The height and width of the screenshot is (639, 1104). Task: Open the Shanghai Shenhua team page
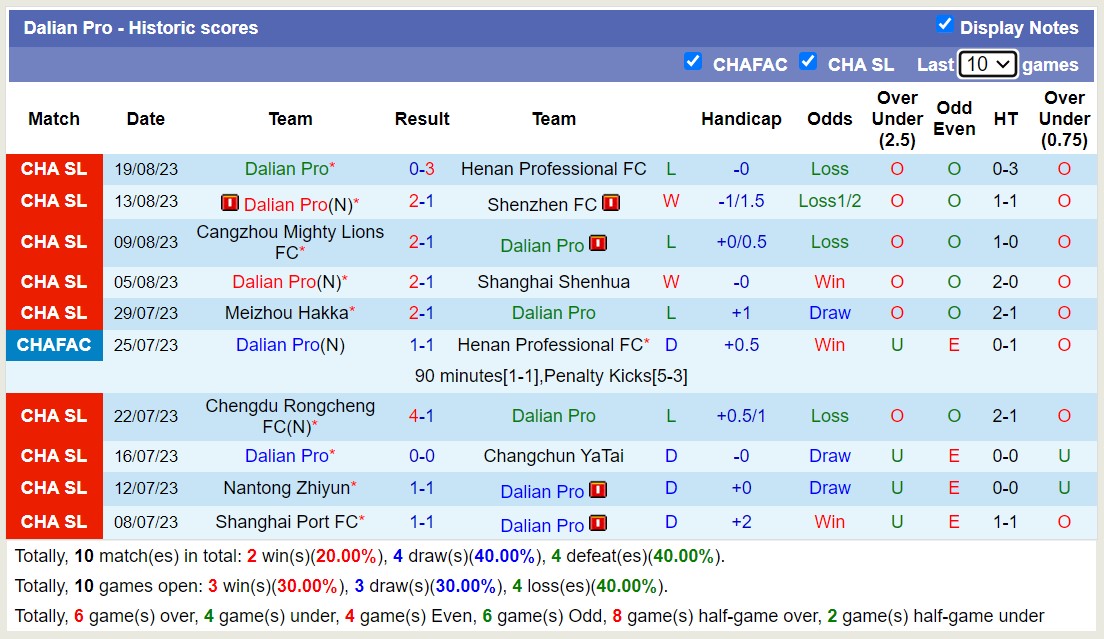click(x=553, y=281)
